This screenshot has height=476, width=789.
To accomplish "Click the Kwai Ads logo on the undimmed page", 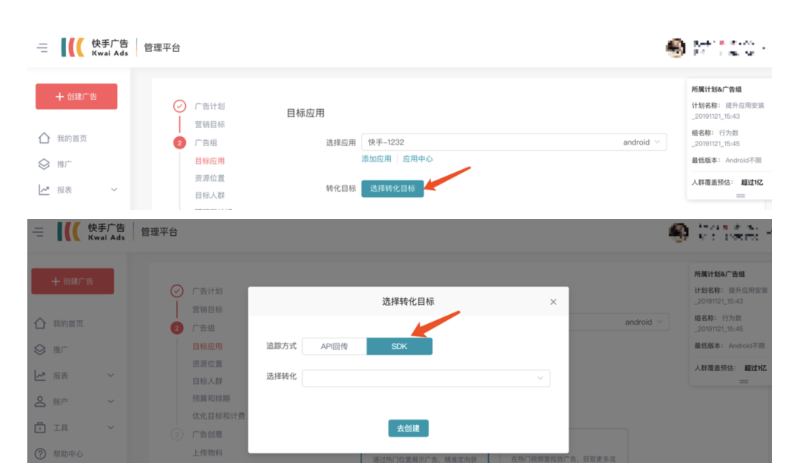I will coord(95,47).
